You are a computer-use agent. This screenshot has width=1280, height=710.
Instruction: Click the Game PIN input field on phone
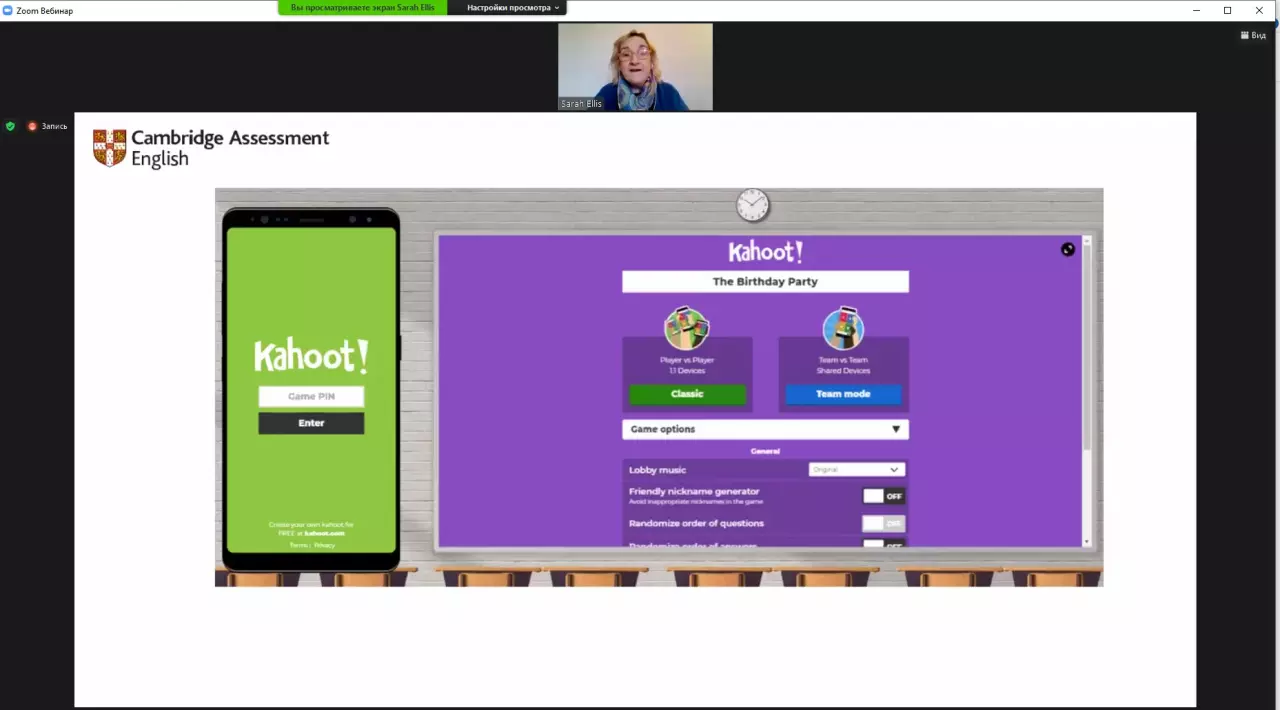311,397
